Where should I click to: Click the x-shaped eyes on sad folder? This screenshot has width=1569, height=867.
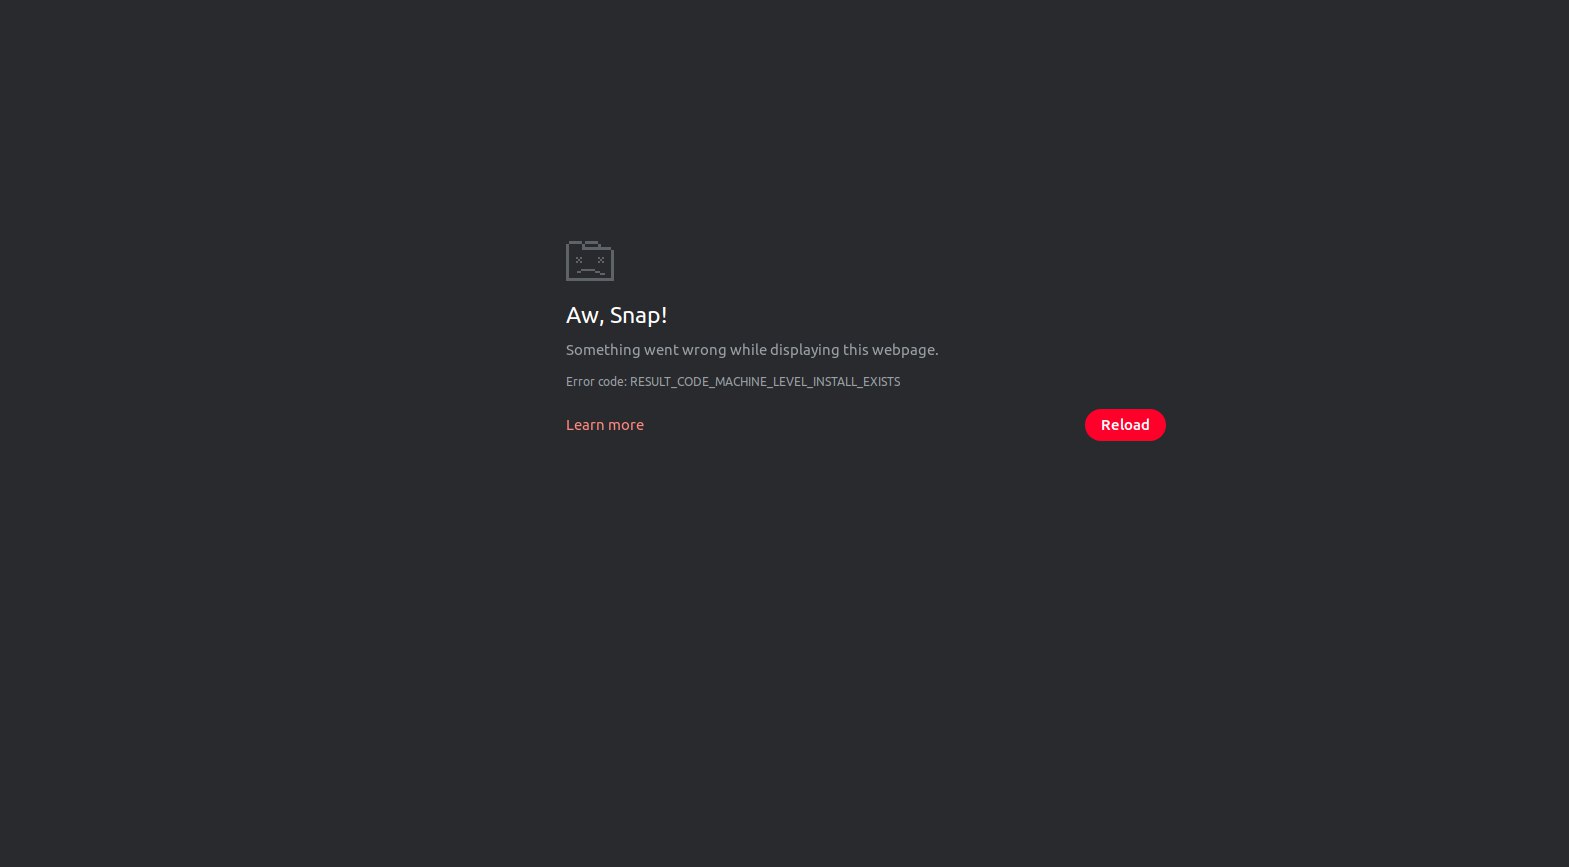point(589,260)
